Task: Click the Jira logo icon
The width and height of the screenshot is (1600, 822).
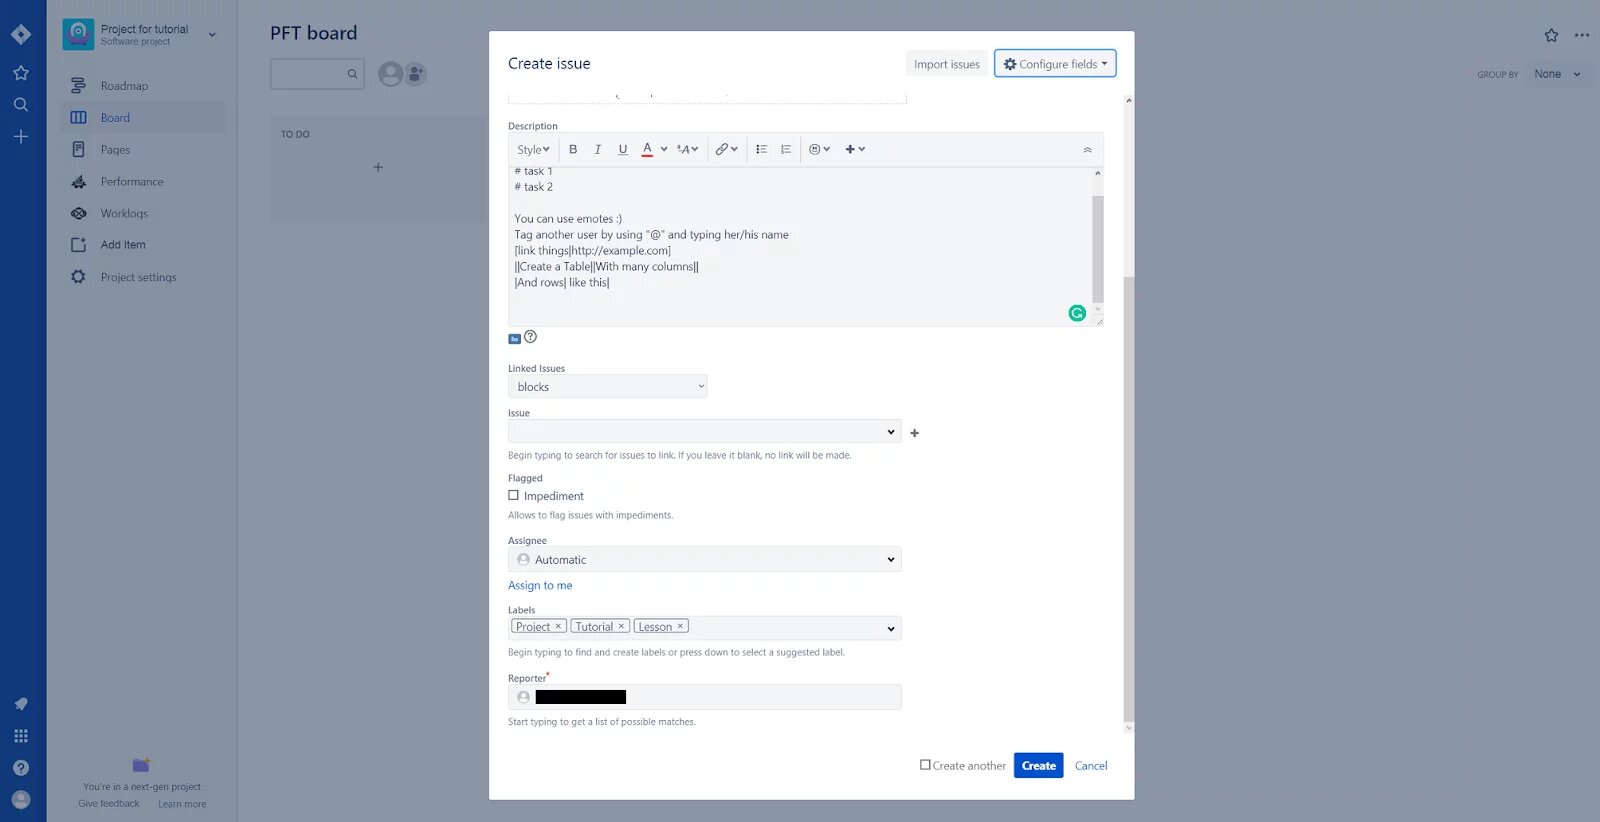Action: [x=21, y=34]
